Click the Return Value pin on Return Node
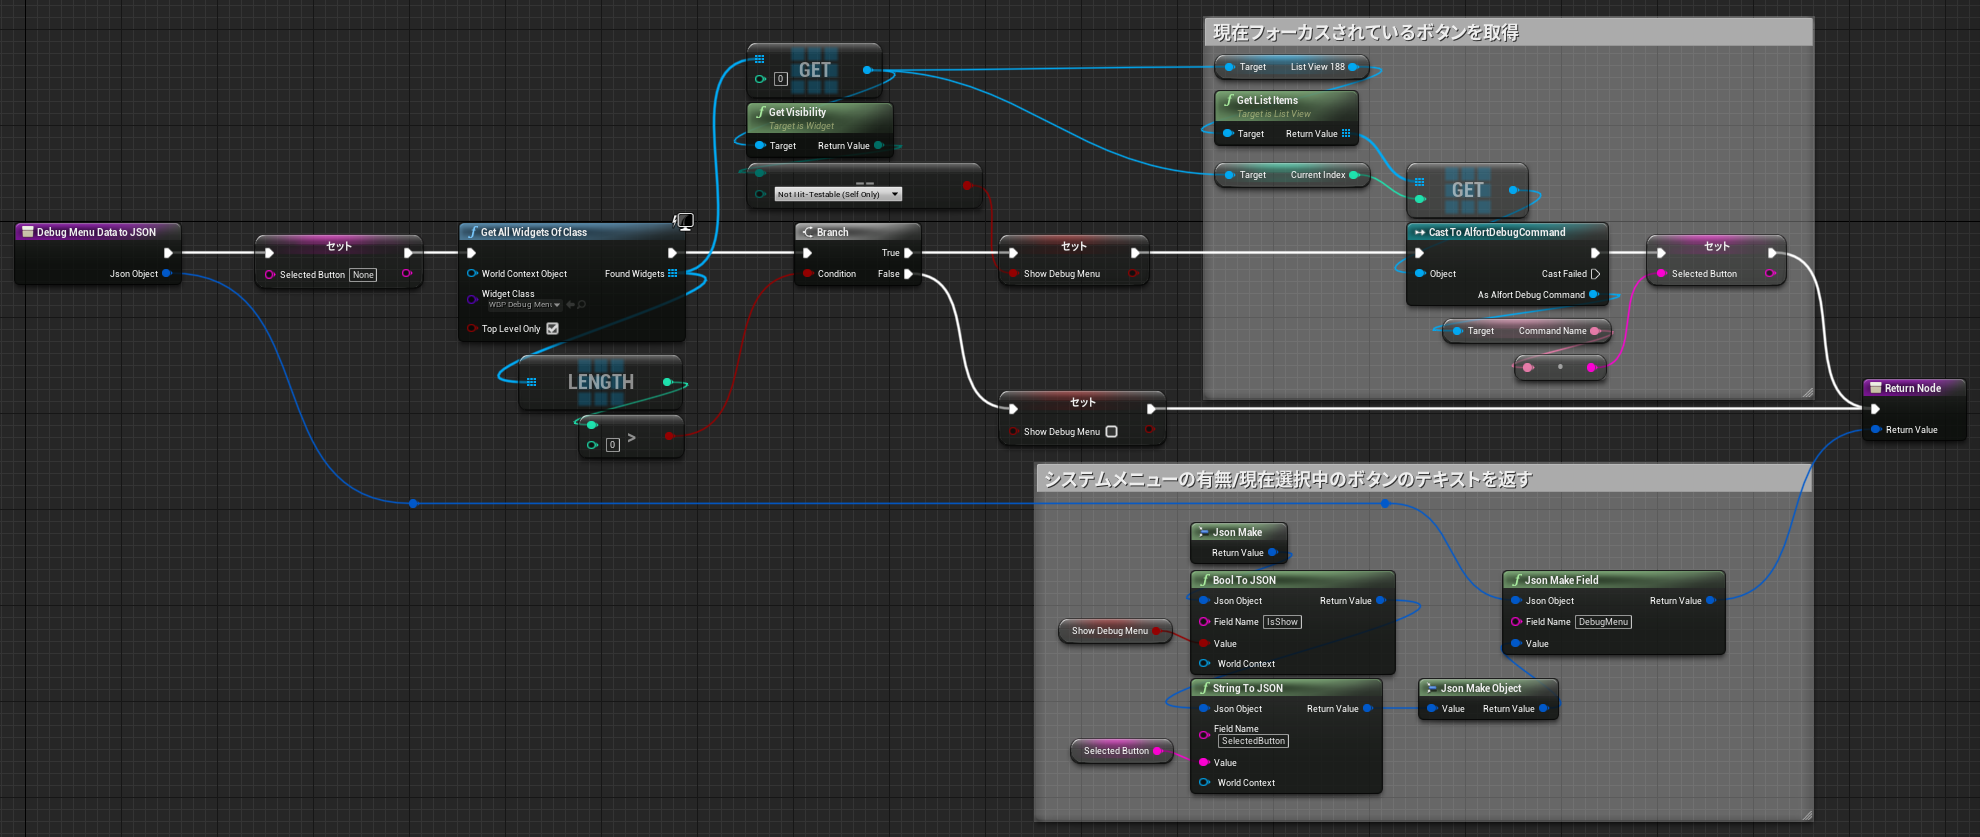 (x=1876, y=429)
